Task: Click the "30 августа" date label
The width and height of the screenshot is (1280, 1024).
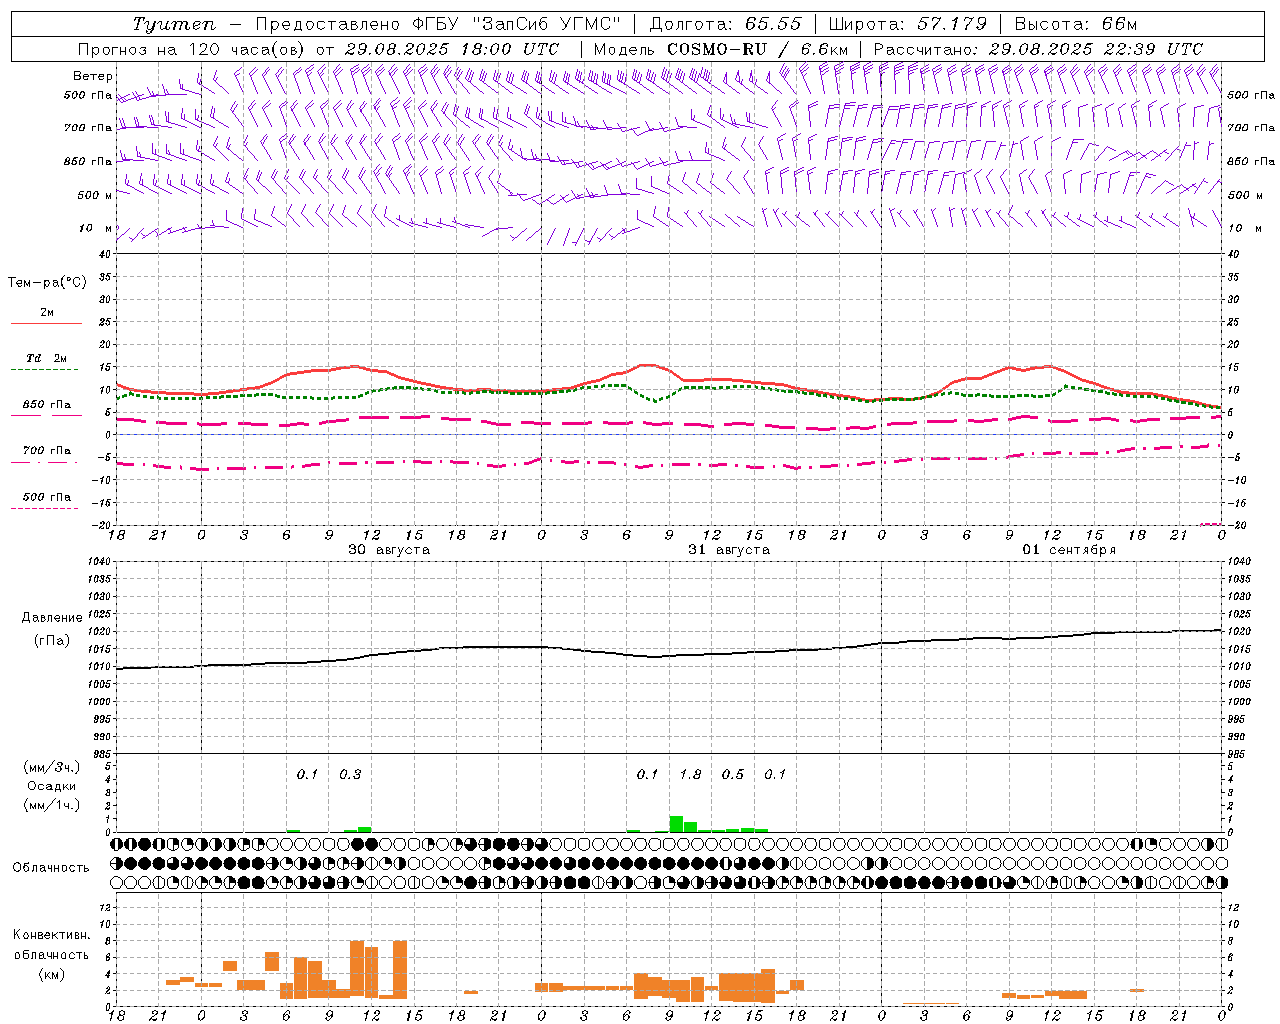Action: (x=389, y=550)
